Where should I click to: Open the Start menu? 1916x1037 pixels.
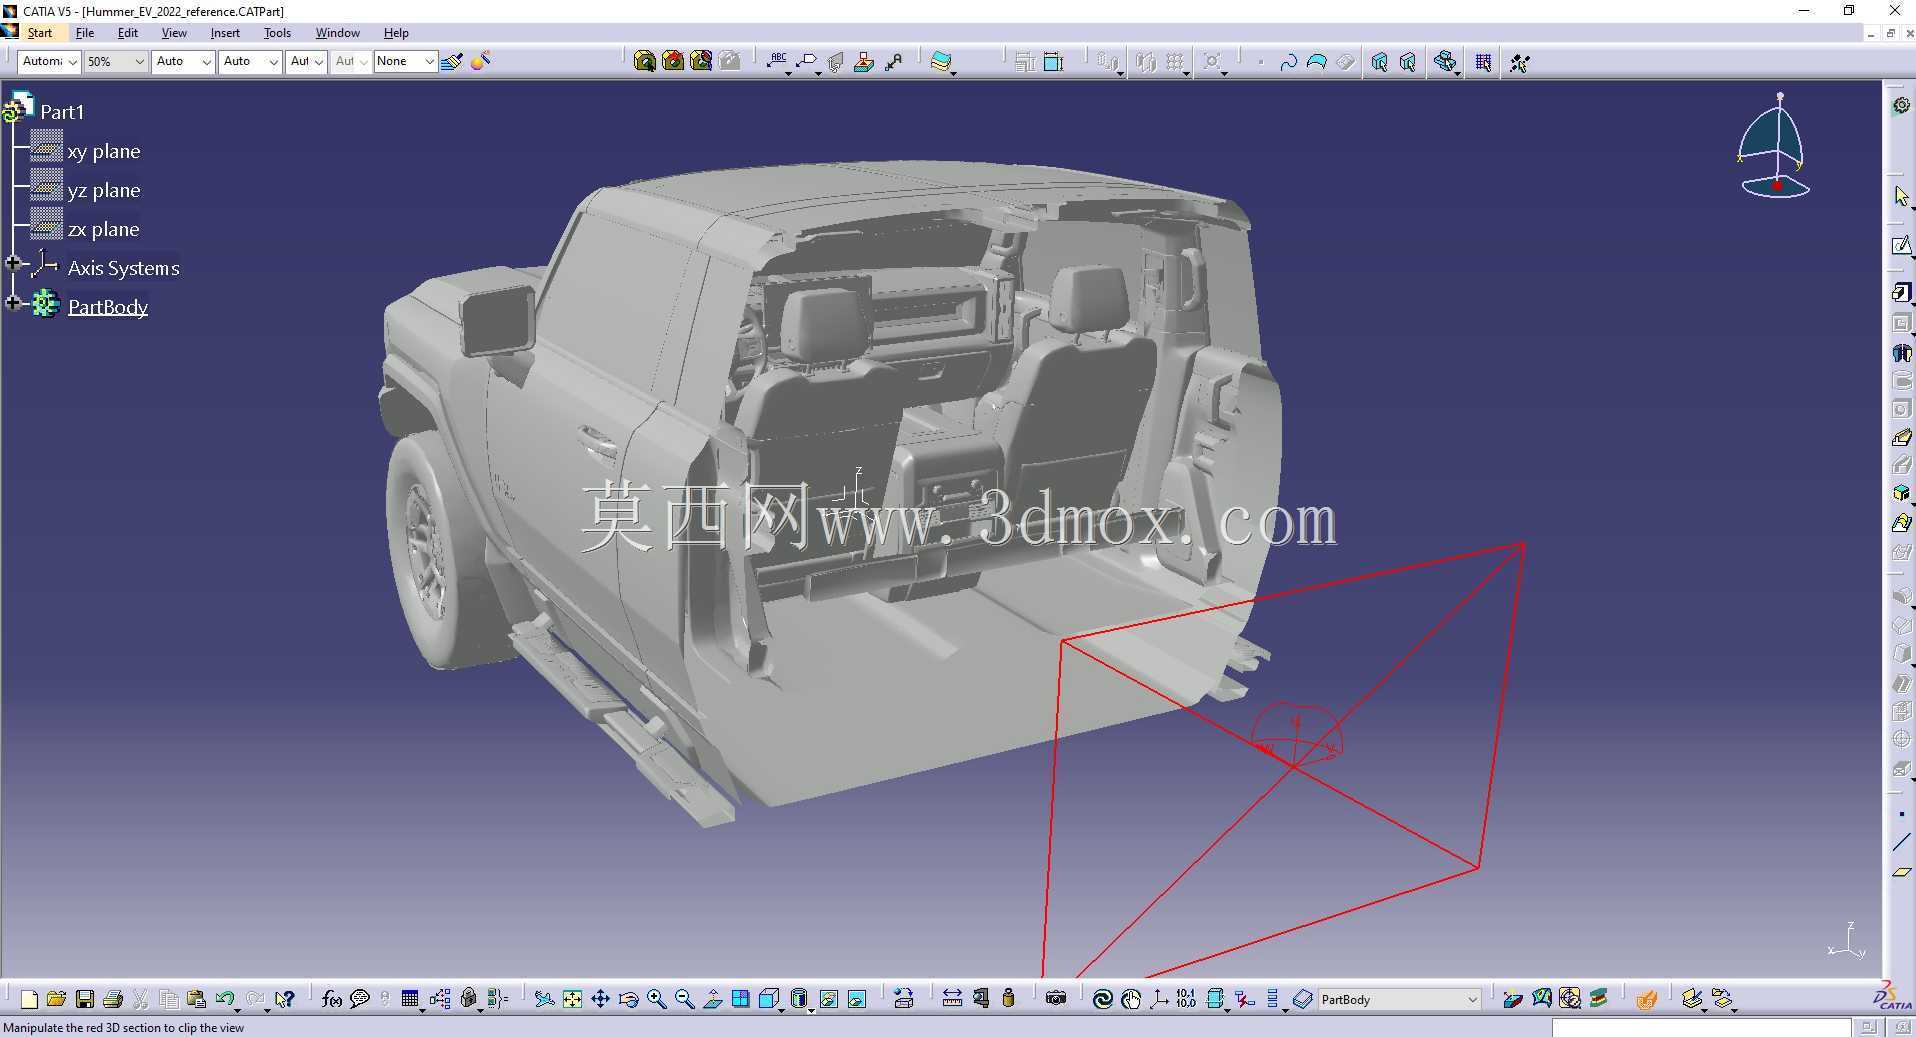(40, 33)
